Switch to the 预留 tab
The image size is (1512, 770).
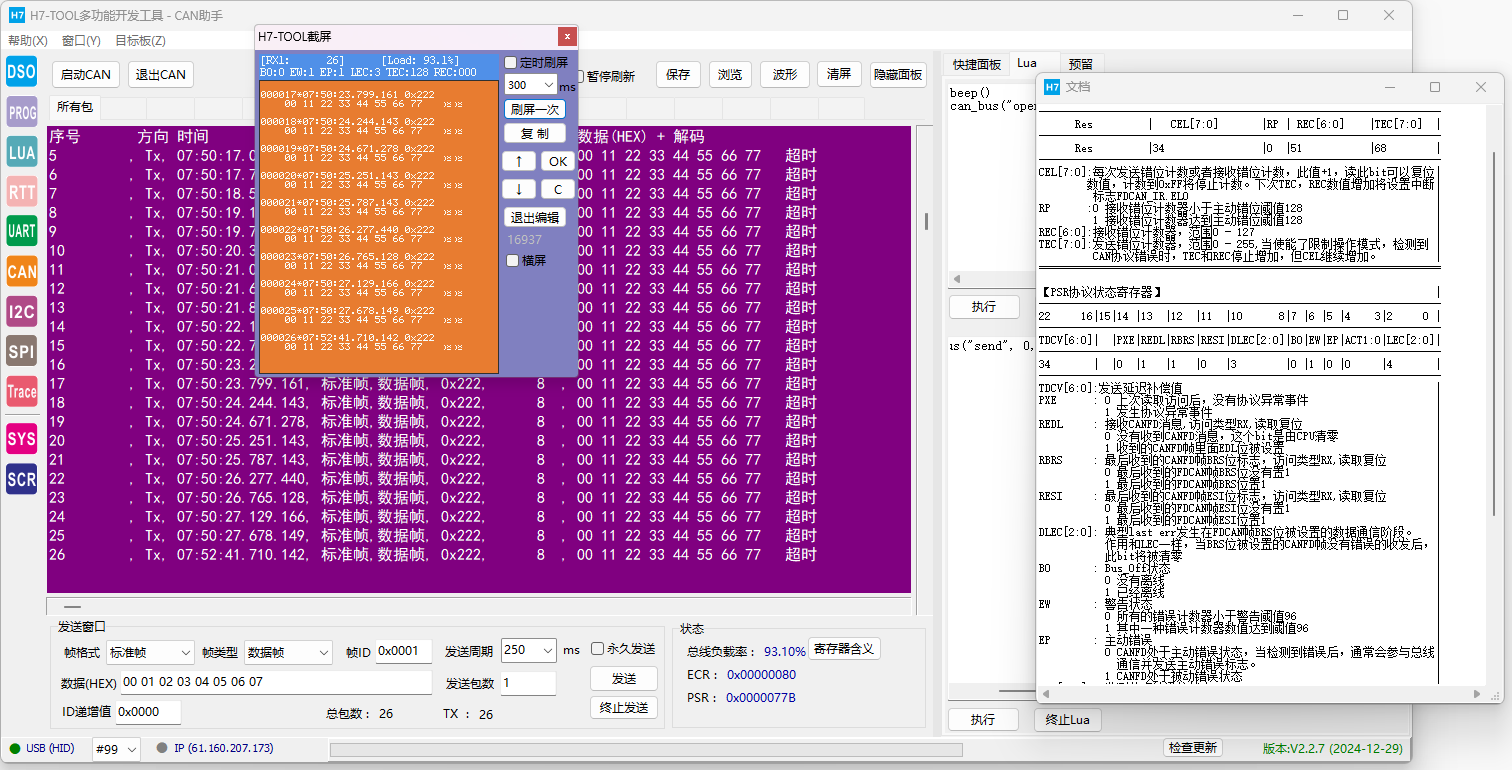1080,64
